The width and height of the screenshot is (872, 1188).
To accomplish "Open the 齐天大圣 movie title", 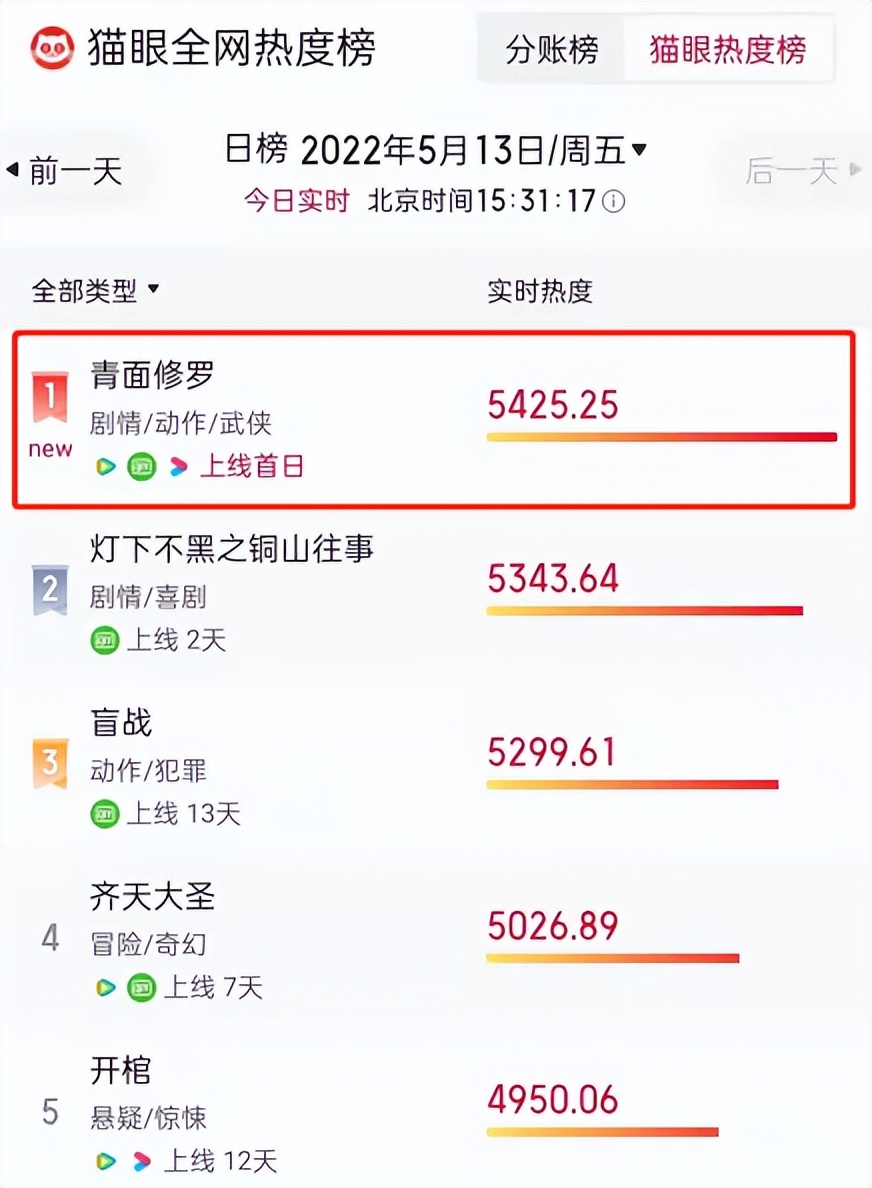I will [152, 896].
